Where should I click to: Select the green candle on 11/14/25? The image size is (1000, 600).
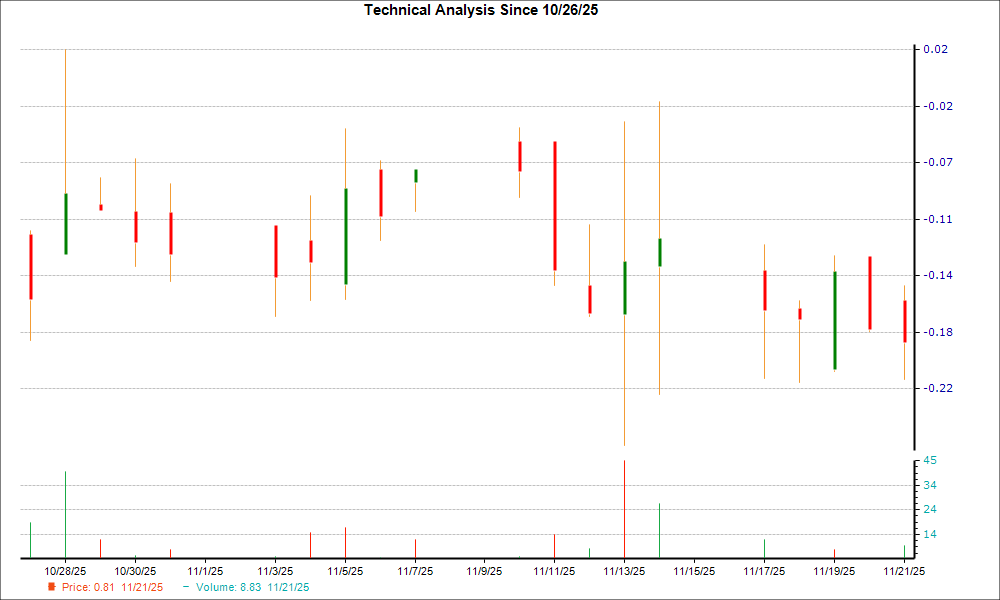coord(659,250)
